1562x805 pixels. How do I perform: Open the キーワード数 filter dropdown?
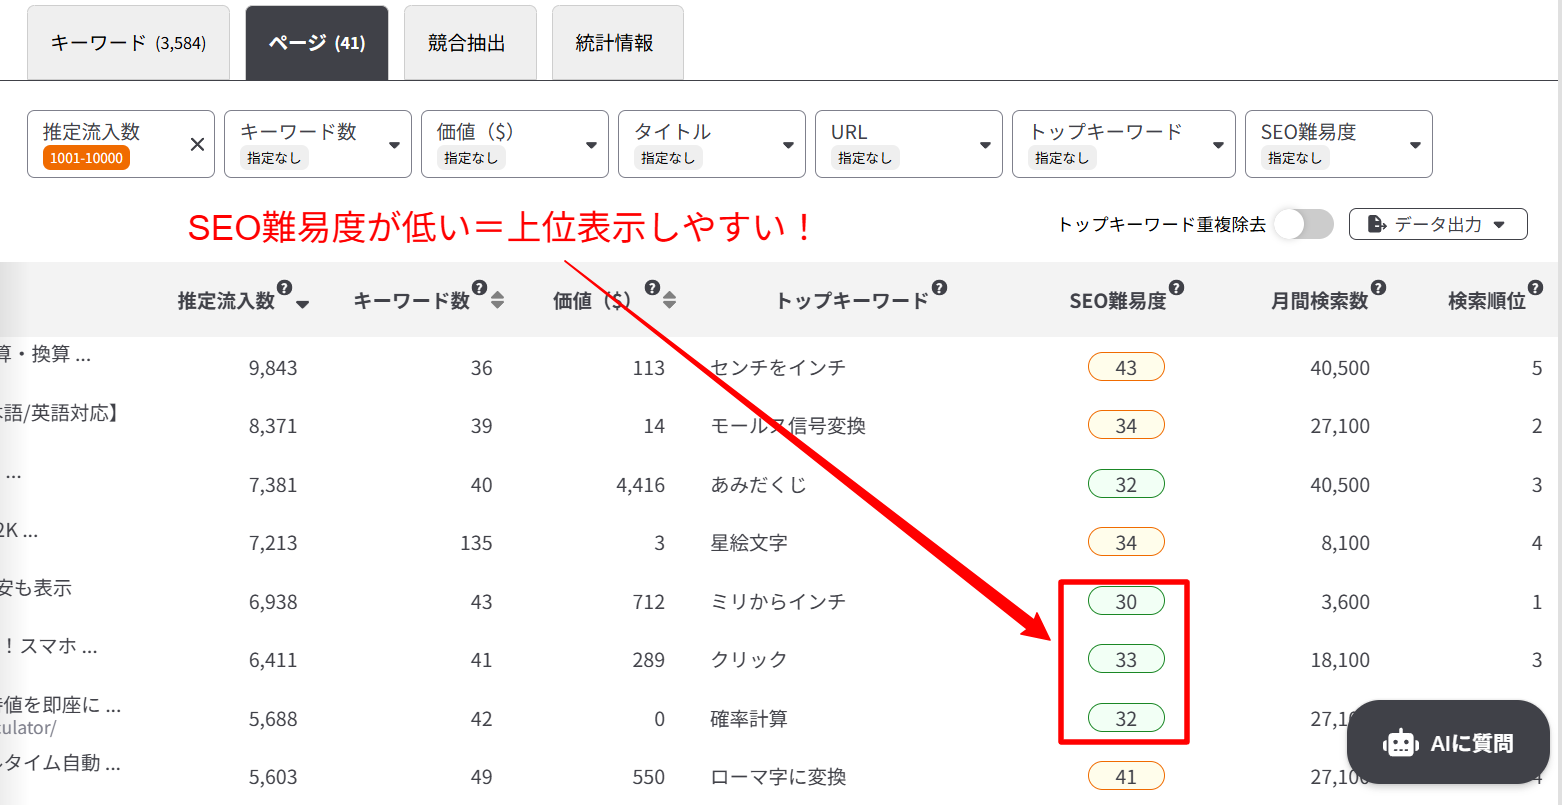pyautogui.click(x=317, y=144)
